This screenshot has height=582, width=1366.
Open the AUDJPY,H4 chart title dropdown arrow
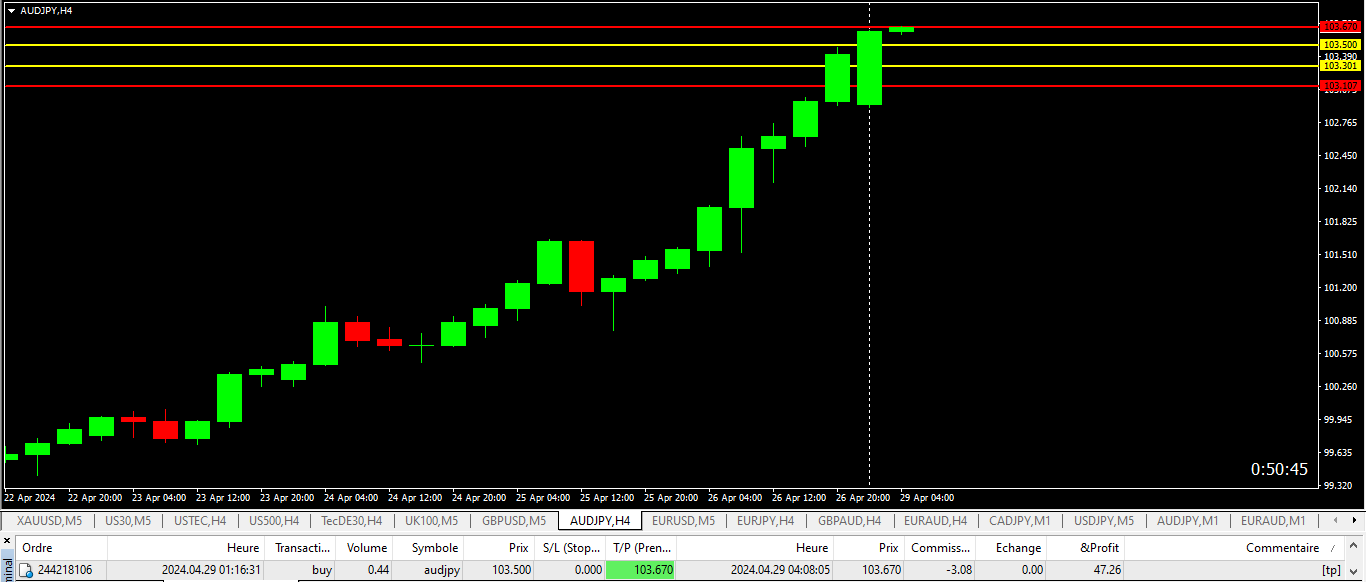tap(11, 10)
